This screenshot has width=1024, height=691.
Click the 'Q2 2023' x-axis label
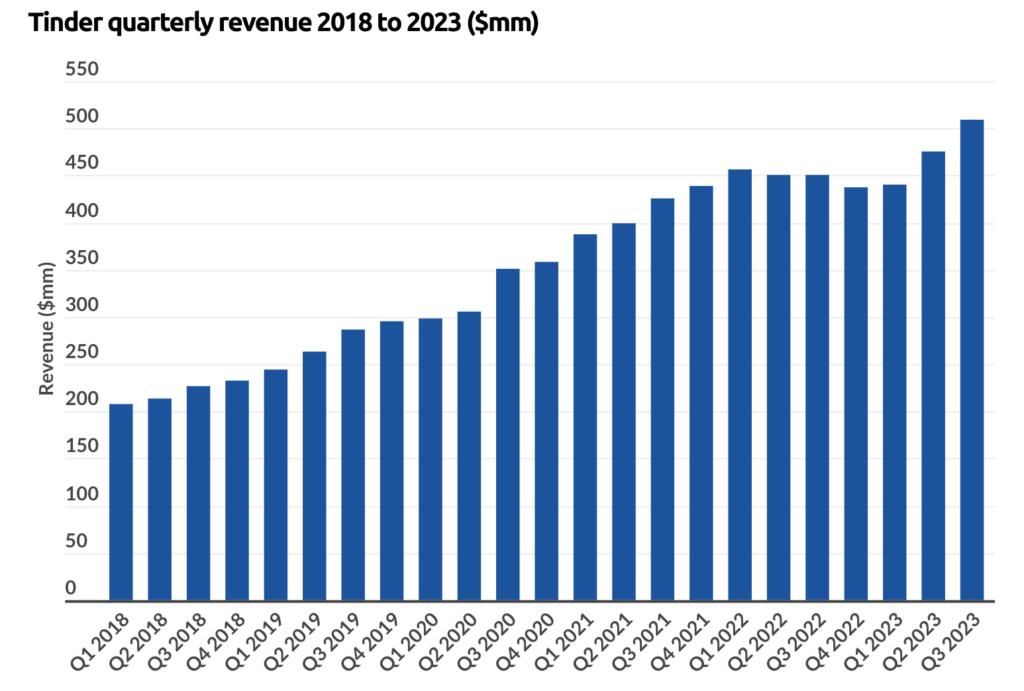click(912, 642)
